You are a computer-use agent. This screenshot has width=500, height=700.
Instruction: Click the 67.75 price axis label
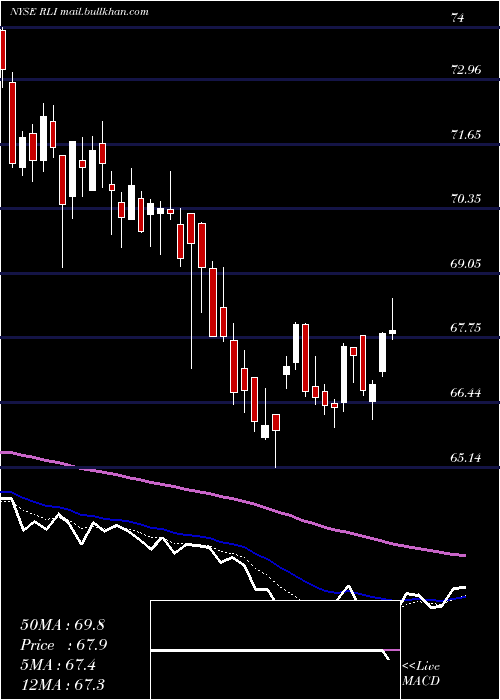(467, 328)
